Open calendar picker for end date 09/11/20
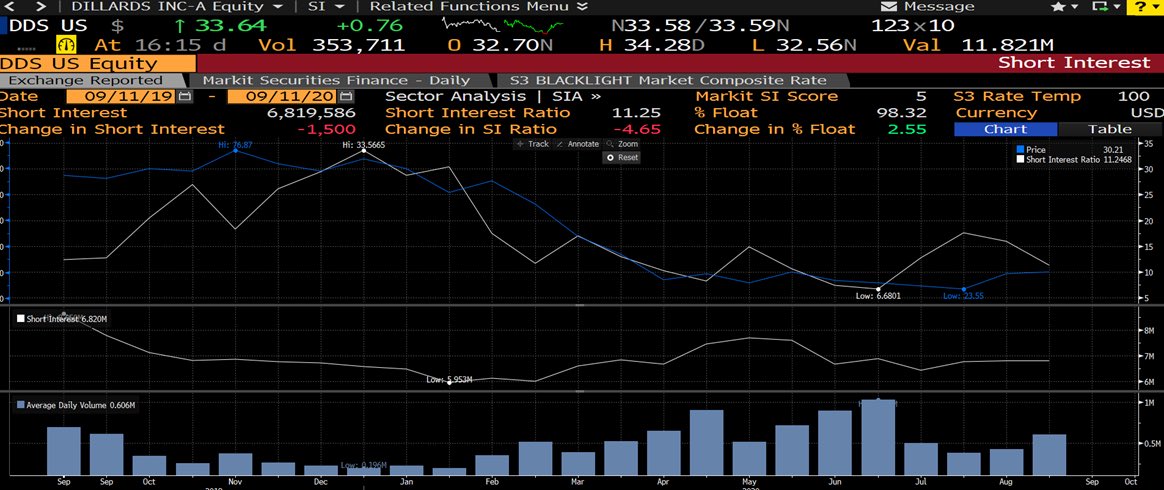Screen dimensions: 1164x490 tap(345, 97)
